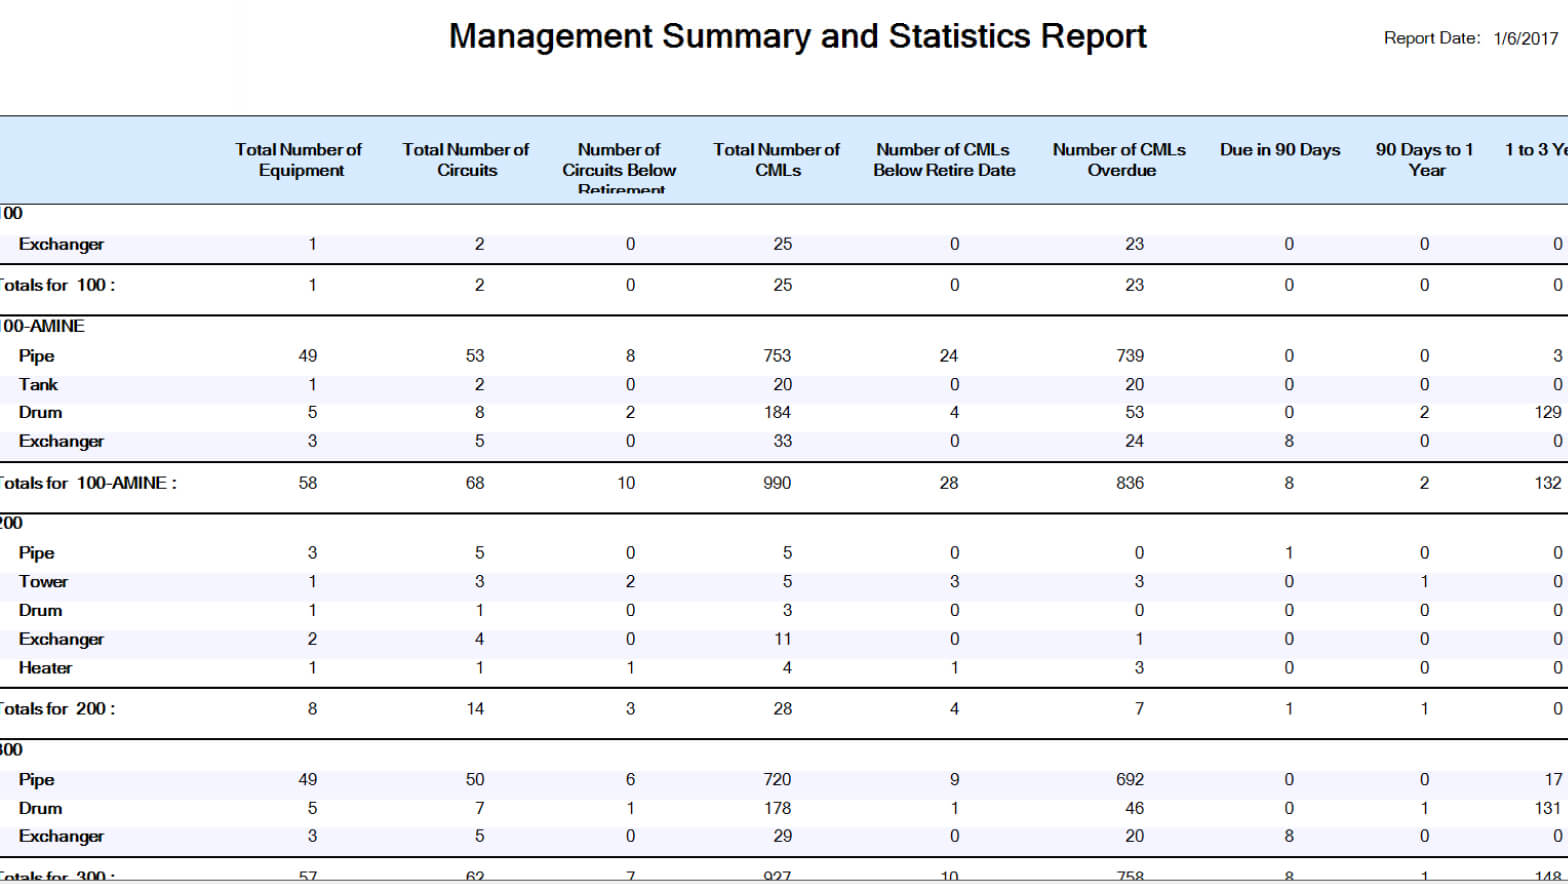Image resolution: width=1568 pixels, height=884 pixels.
Task: Click the 90 Days to 1 Year header
Action: point(1425,160)
